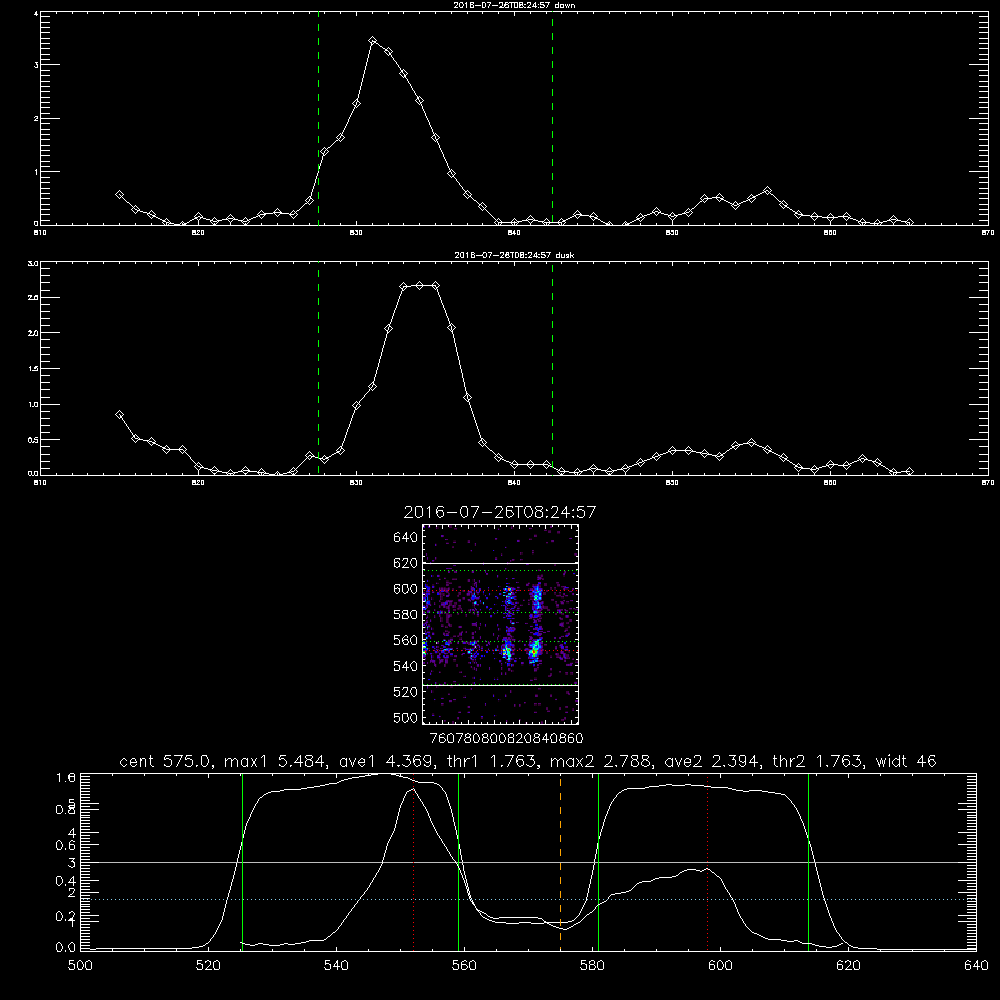This screenshot has height=1000, width=1000.
Task: Click the peak diamond marker of the dawn curve
Action: pos(372,41)
